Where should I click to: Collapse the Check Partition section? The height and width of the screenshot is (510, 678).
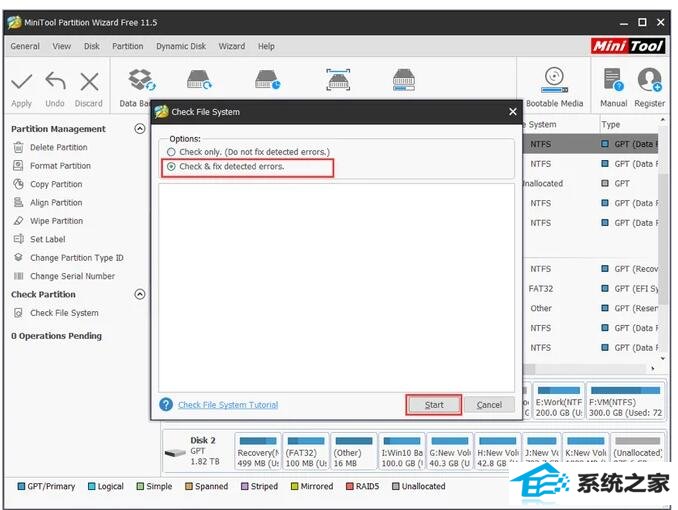point(140,294)
